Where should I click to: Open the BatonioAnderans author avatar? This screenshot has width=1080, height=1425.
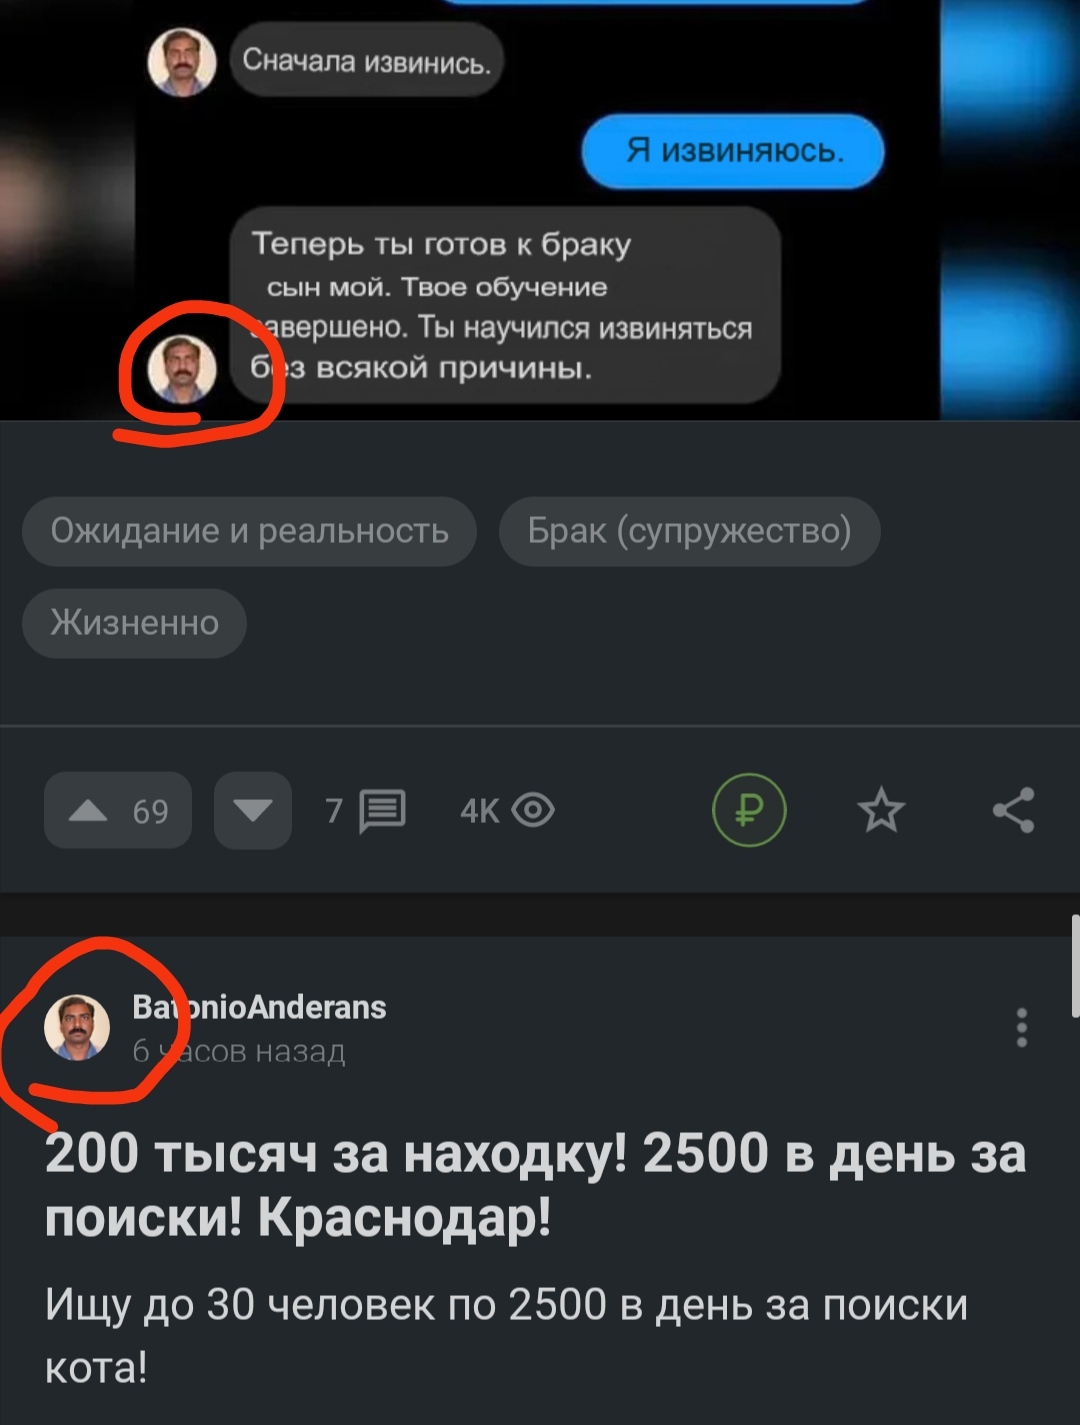click(77, 1027)
